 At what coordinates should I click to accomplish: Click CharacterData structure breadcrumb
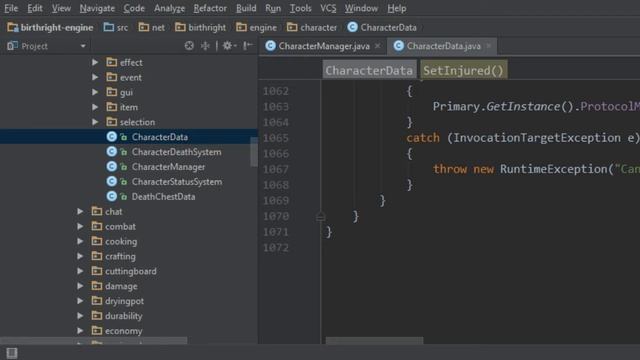369,70
